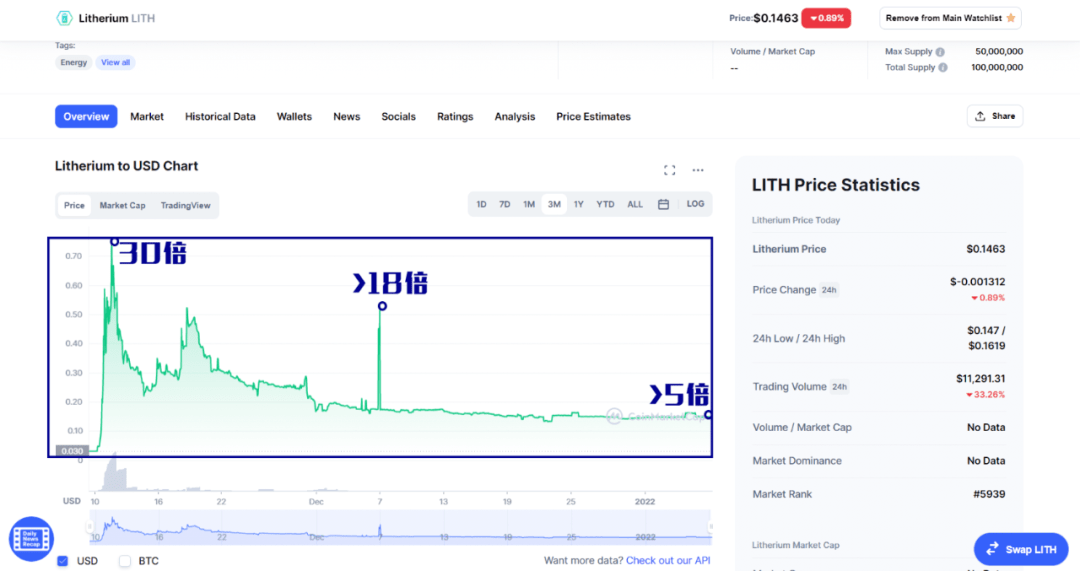
Task: Open the Ratings tab
Action: point(455,116)
